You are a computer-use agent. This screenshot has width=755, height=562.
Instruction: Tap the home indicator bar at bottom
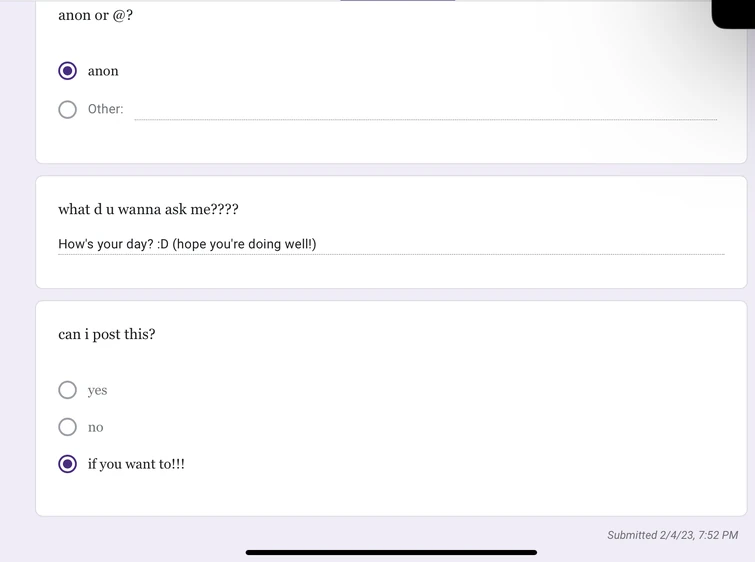pos(391,552)
